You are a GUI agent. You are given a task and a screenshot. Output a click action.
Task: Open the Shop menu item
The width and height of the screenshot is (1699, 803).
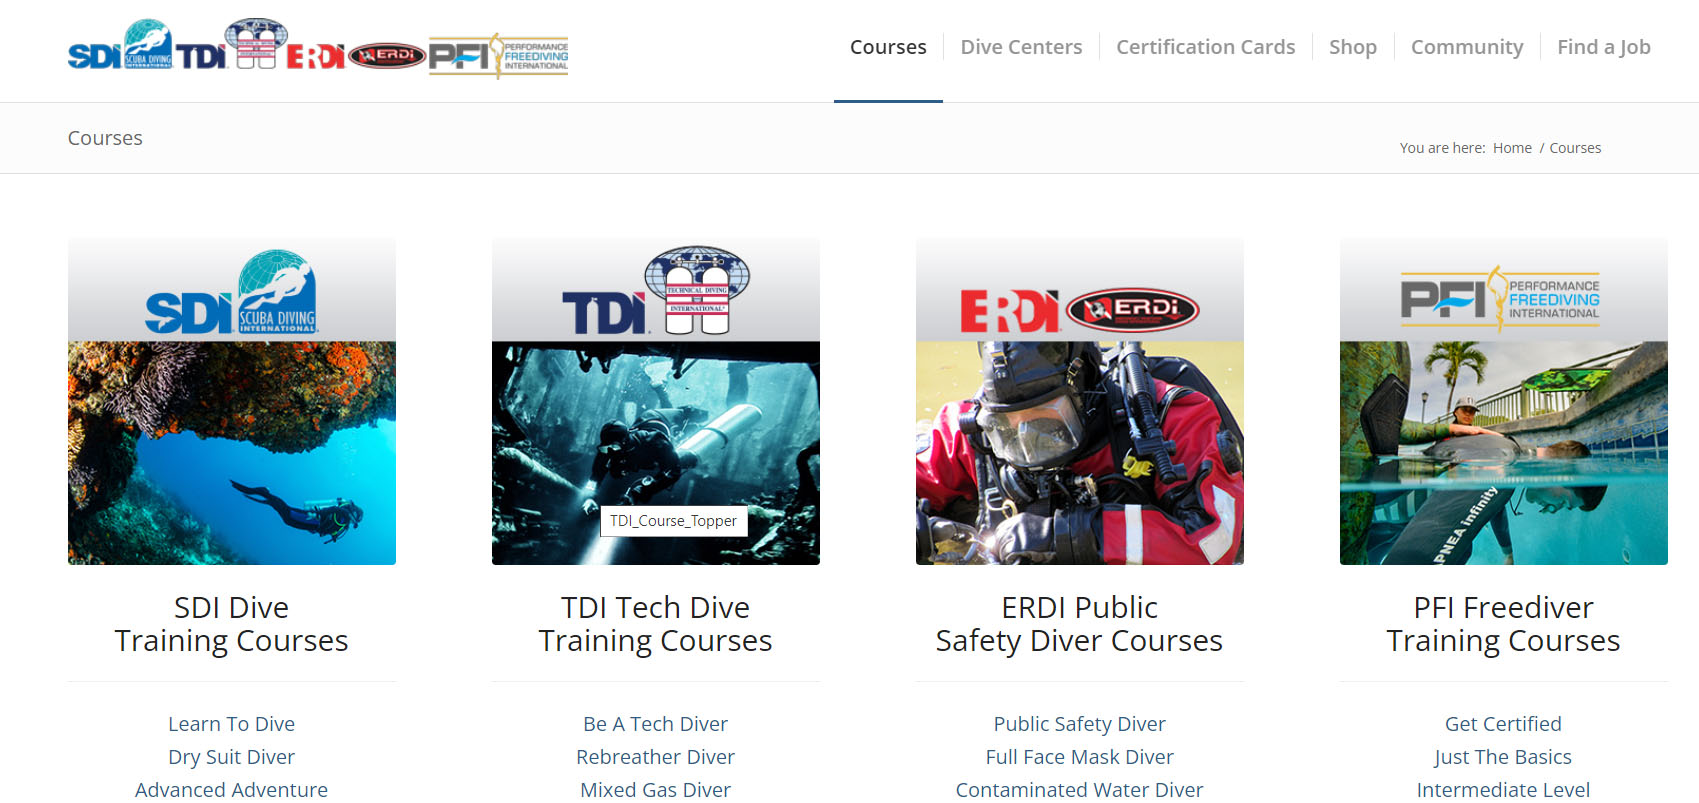coord(1353,47)
